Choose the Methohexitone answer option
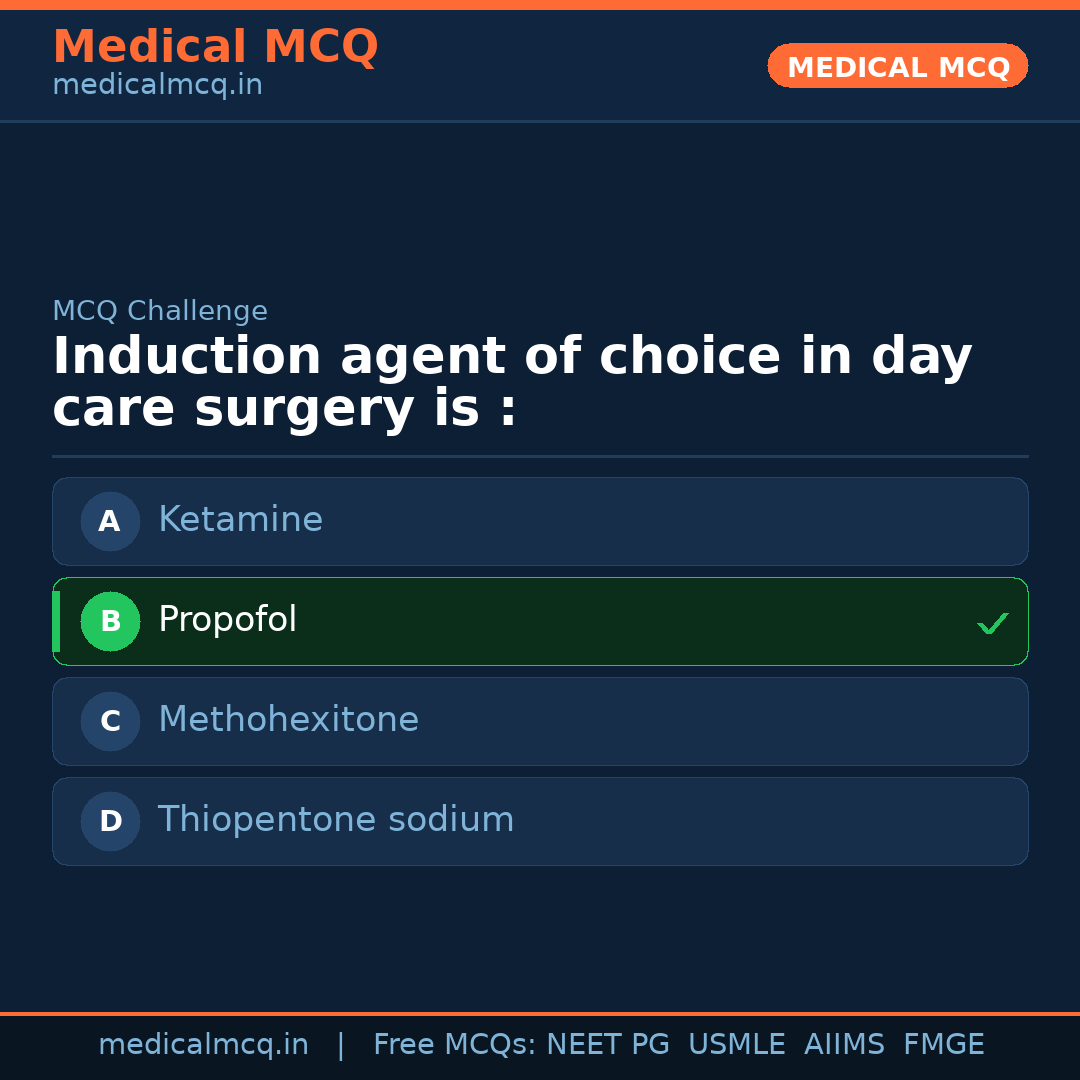The height and width of the screenshot is (1080, 1080). (x=288, y=720)
